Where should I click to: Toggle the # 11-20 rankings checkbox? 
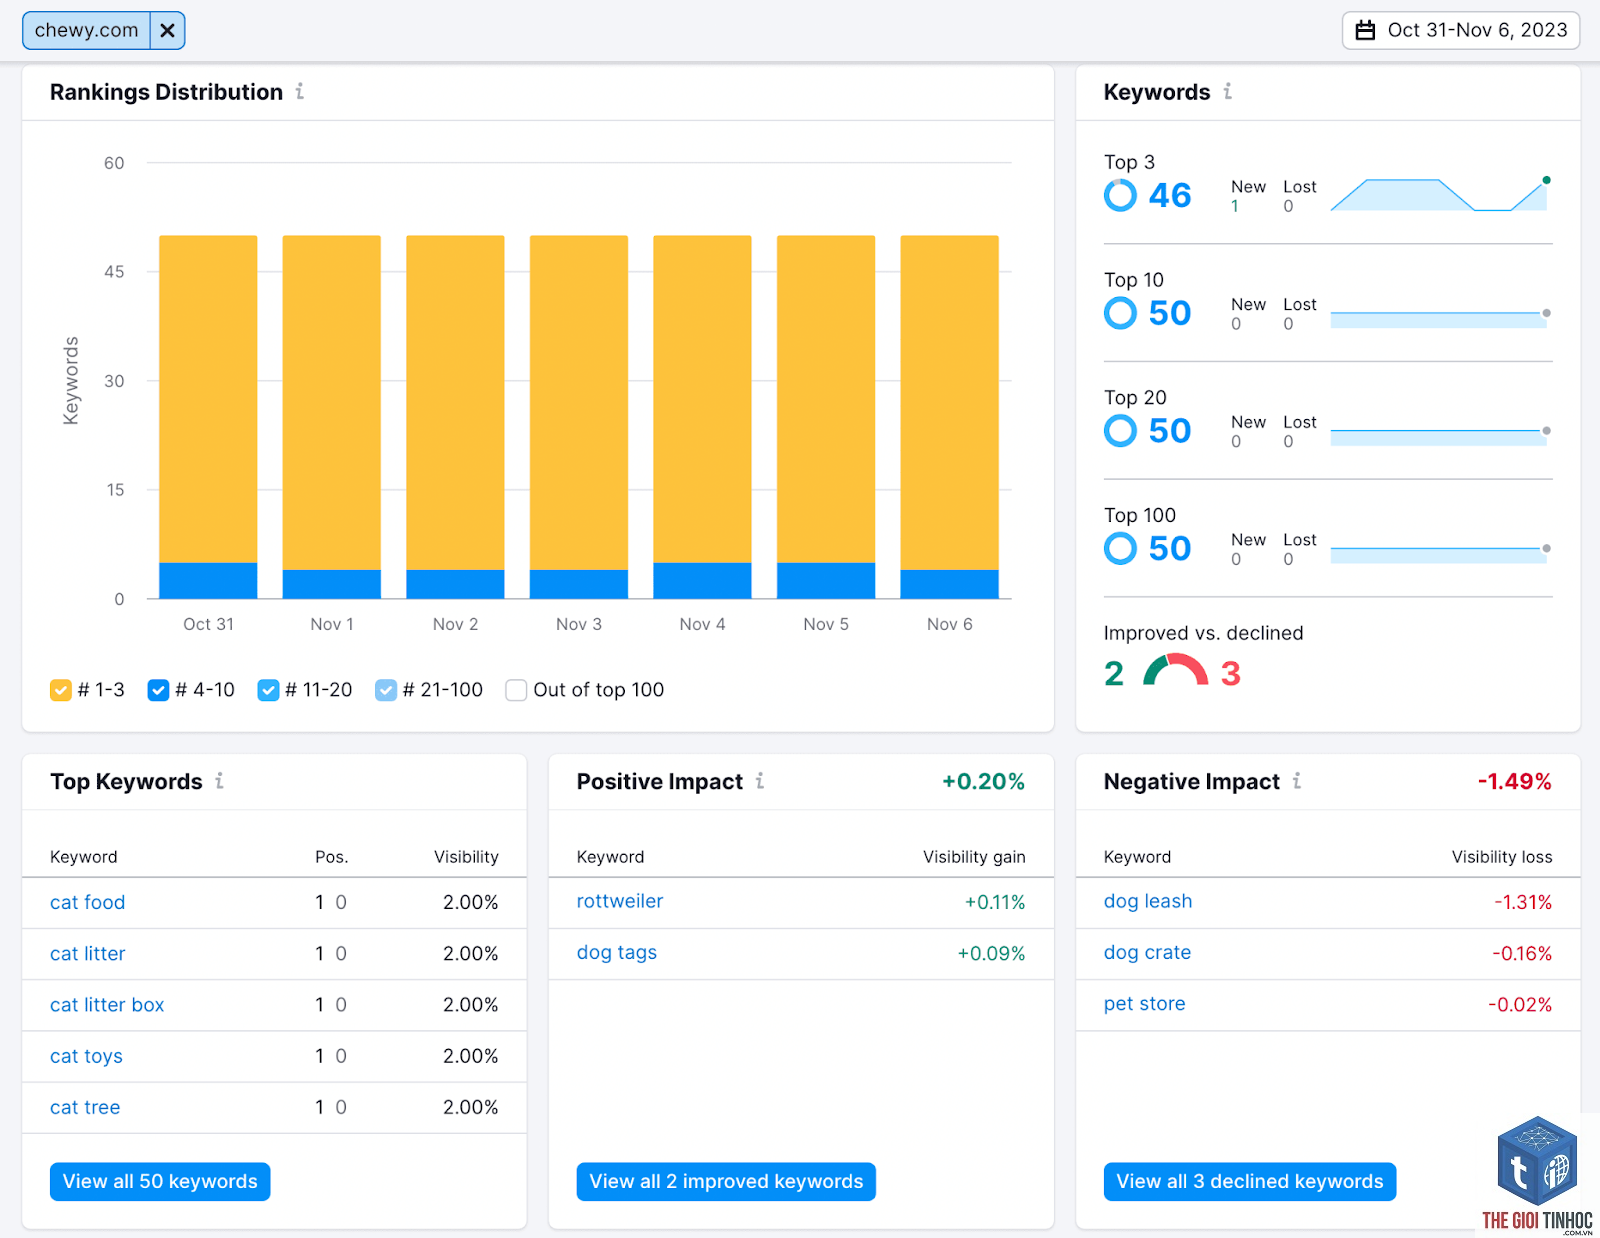268,690
